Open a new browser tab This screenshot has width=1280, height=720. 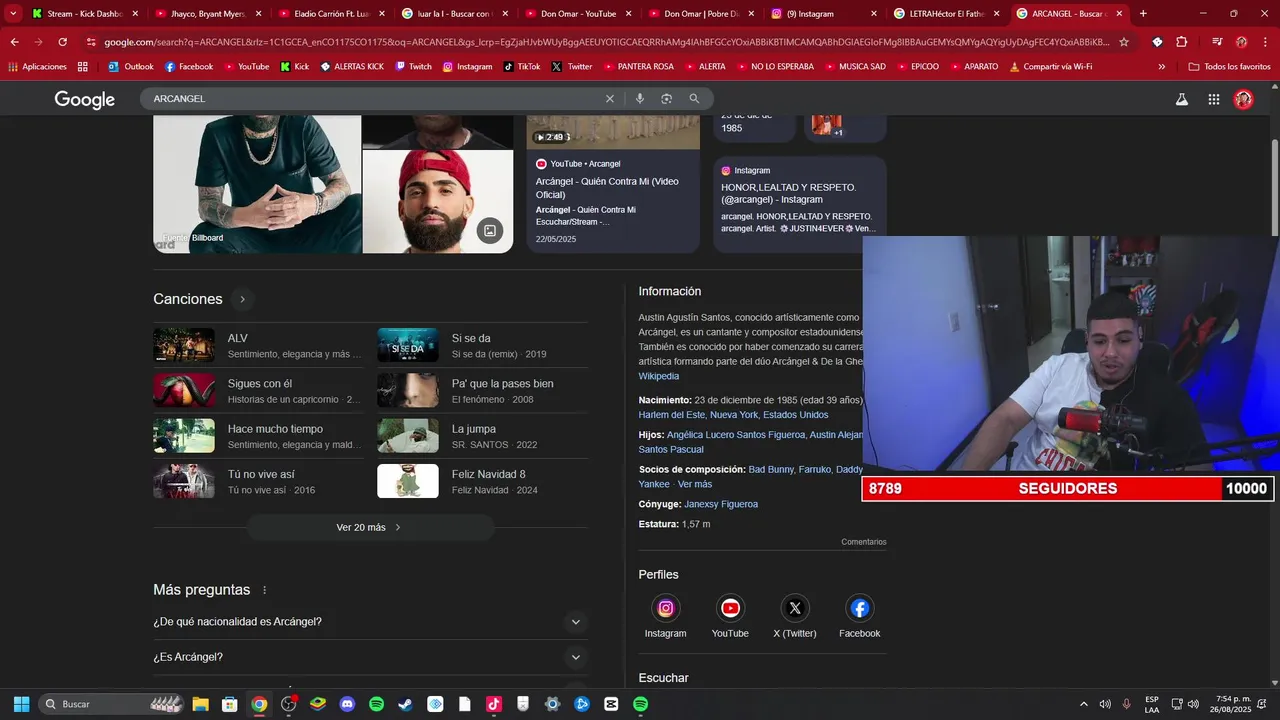1143,14
